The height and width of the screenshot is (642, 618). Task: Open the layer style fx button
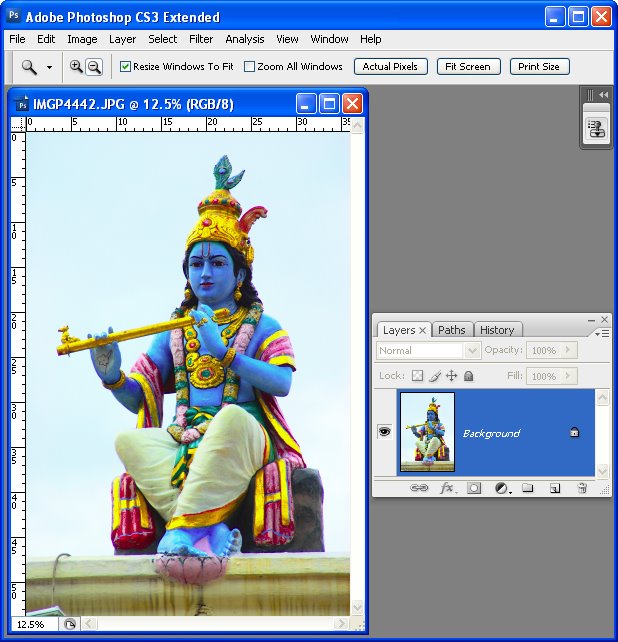point(448,488)
